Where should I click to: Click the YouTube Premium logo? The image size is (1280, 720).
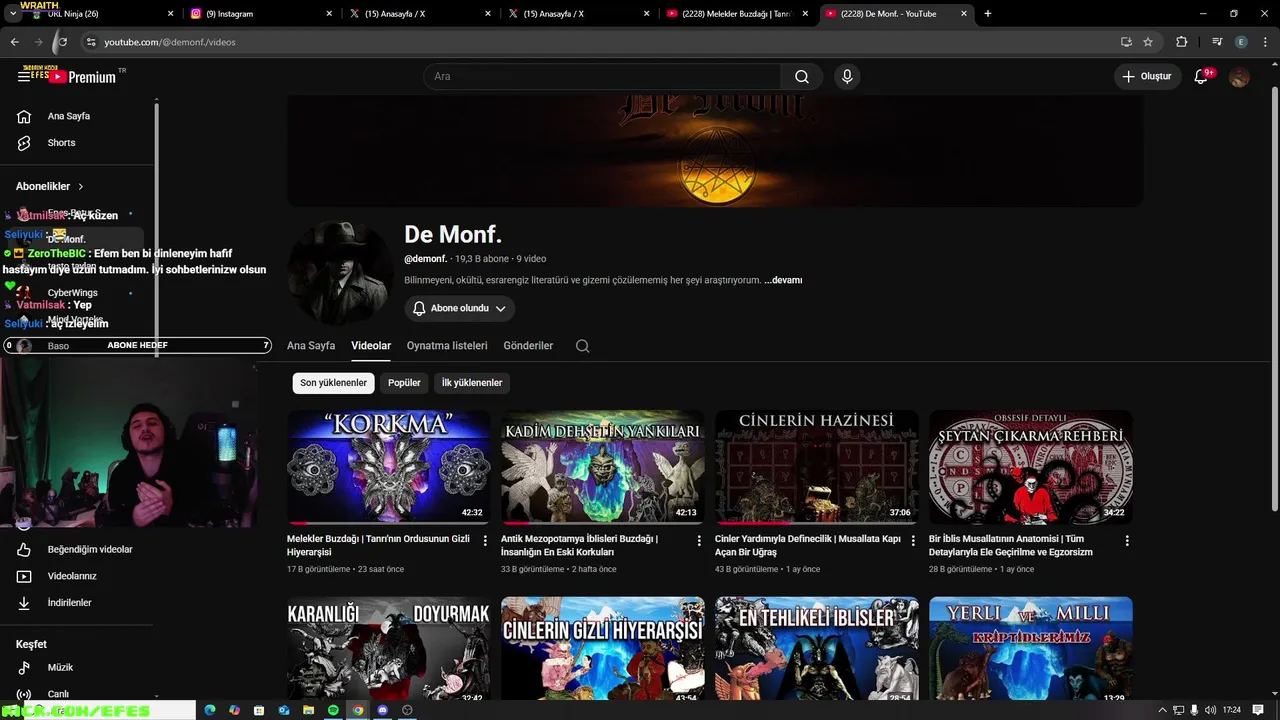point(84,76)
